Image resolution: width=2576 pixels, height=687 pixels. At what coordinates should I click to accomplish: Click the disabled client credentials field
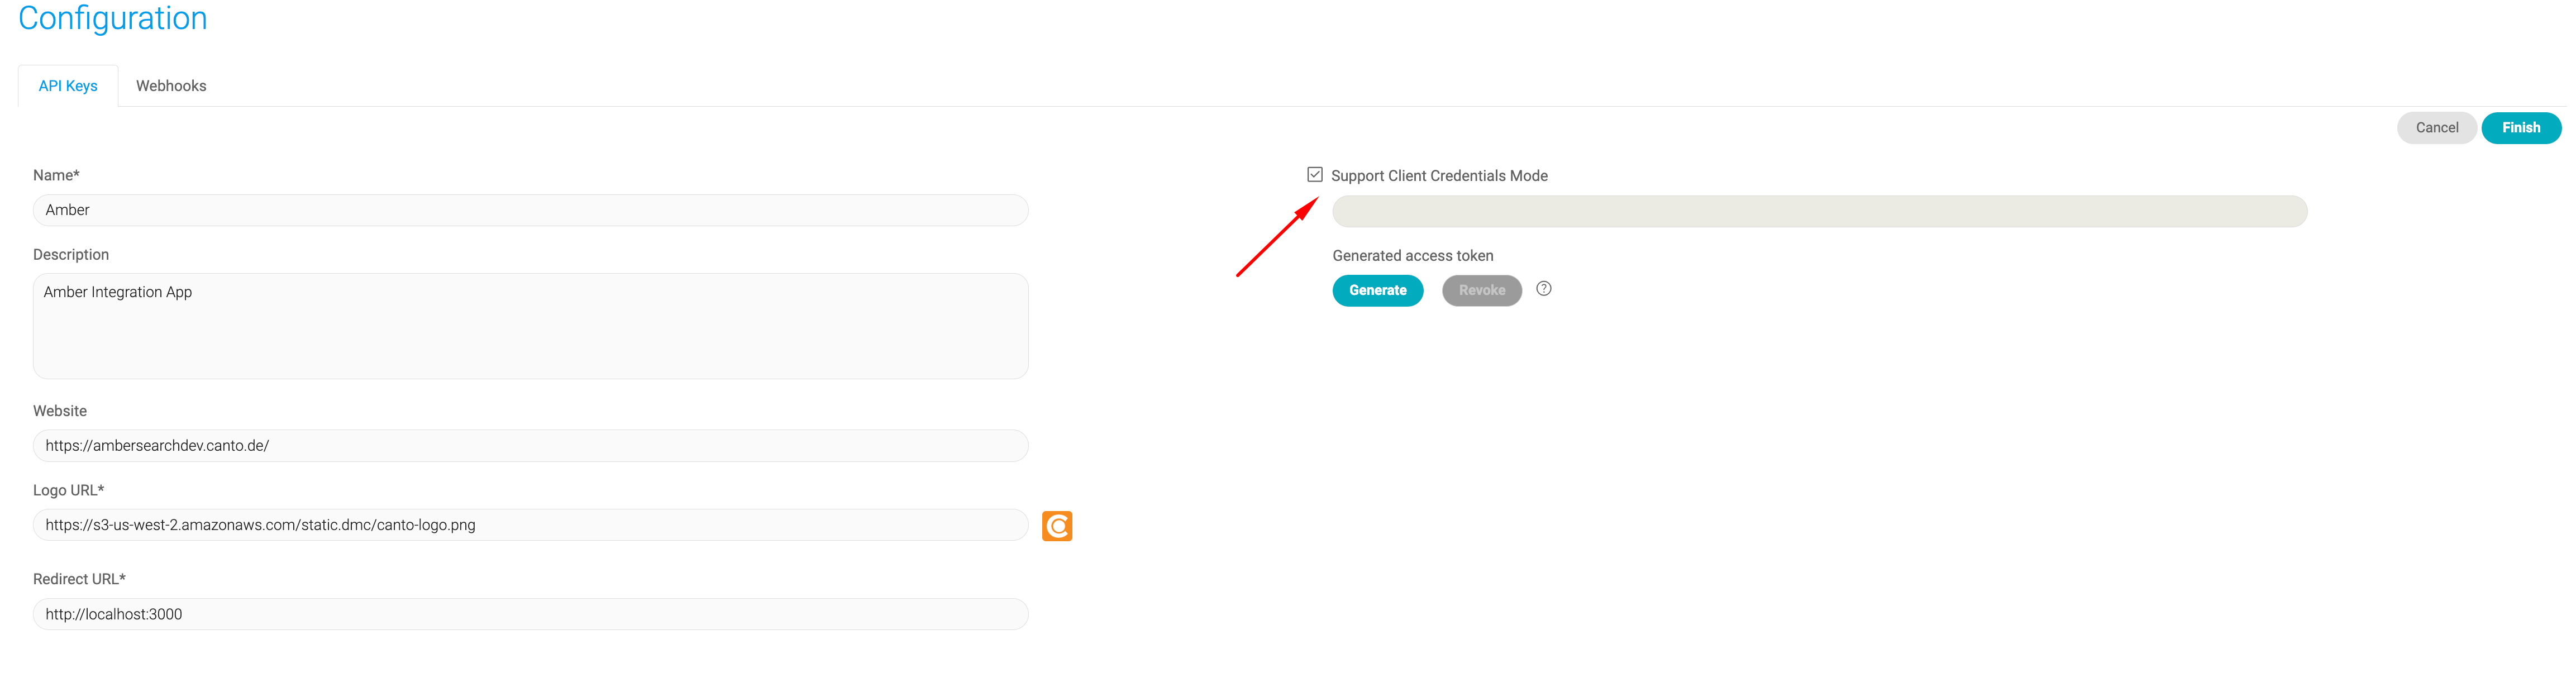pos(1819,211)
